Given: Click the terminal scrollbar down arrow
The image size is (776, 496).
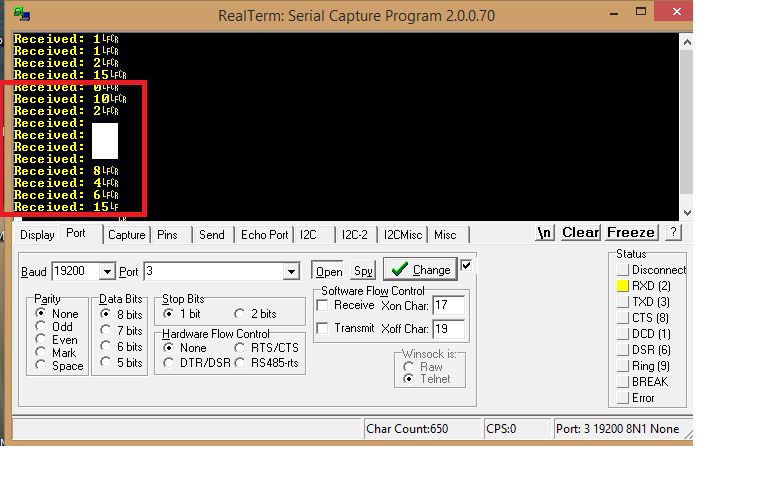Looking at the screenshot, I should click(x=687, y=213).
